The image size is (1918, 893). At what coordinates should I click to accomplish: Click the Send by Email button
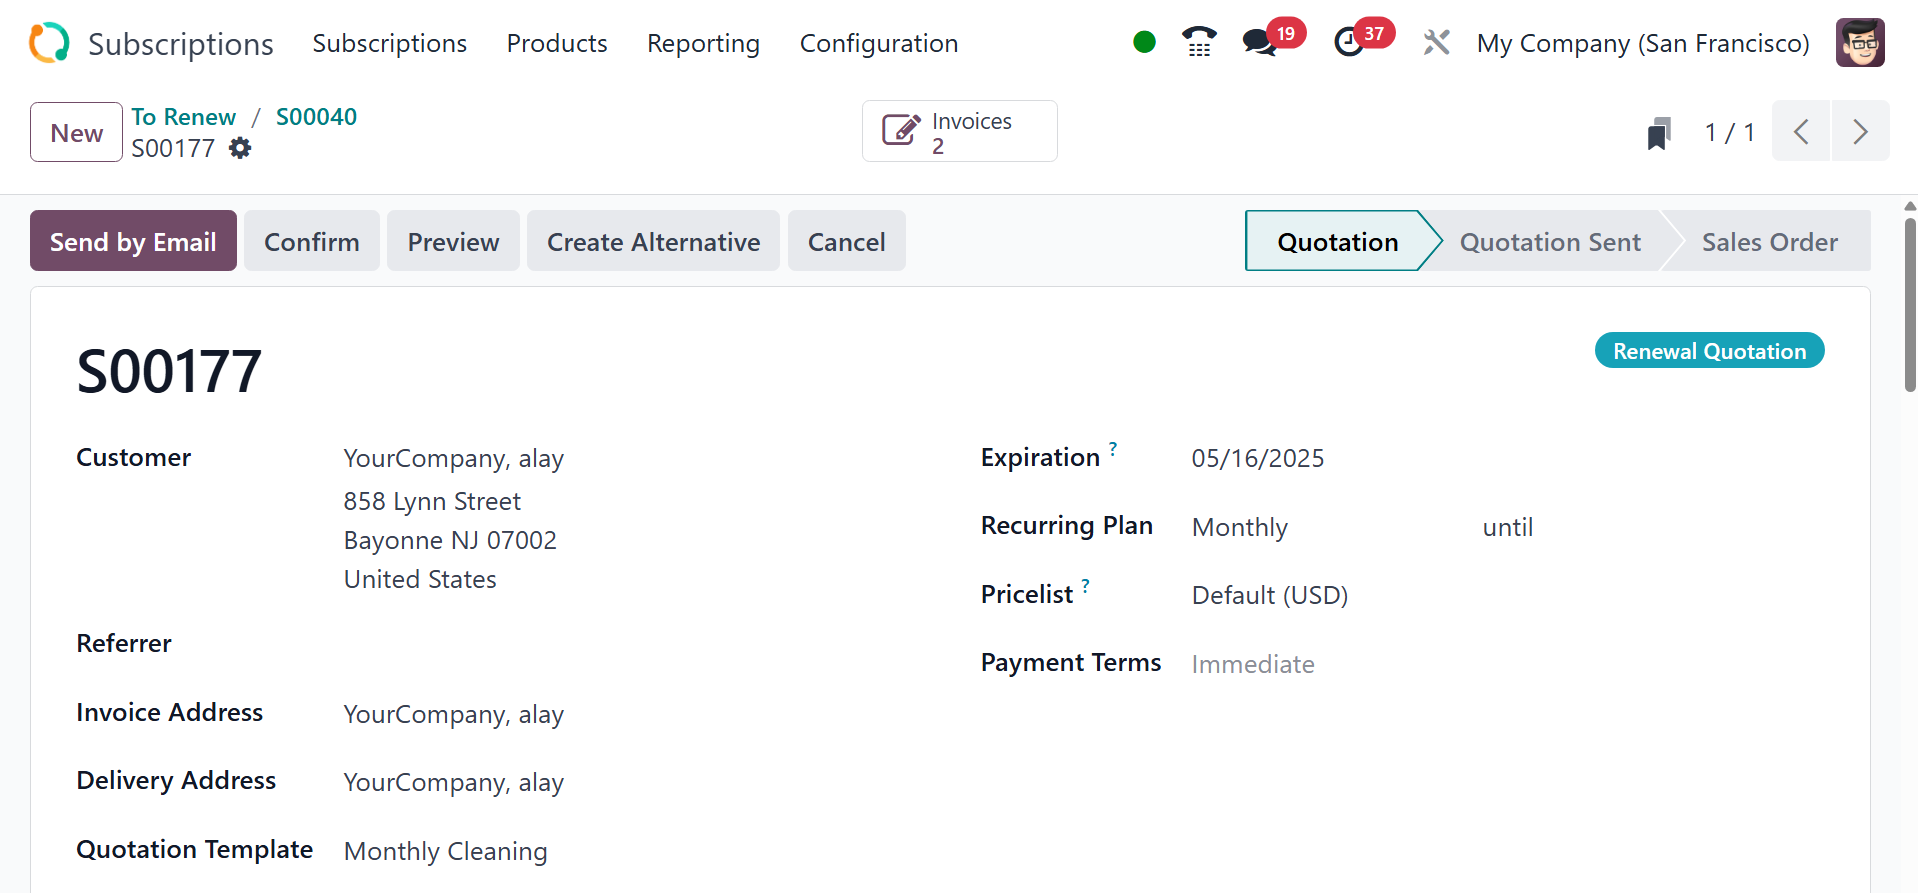pos(133,241)
